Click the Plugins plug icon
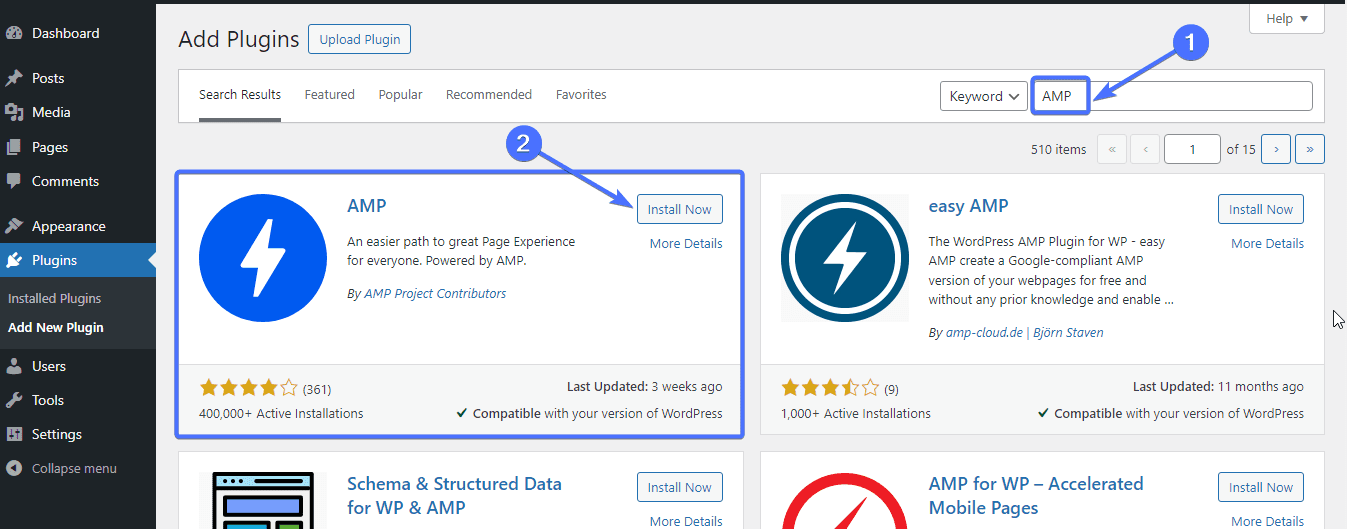 click(x=14, y=260)
